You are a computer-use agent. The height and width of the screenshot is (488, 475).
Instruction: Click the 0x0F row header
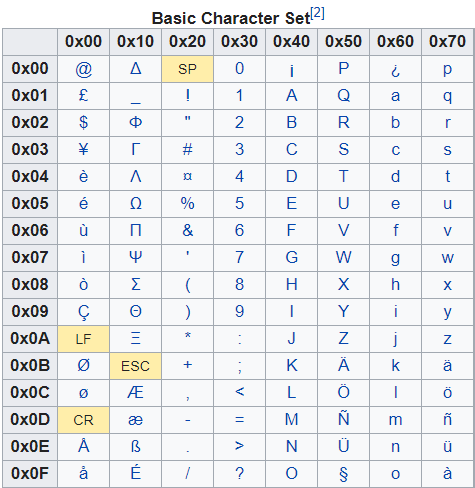[x=30, y=474]
